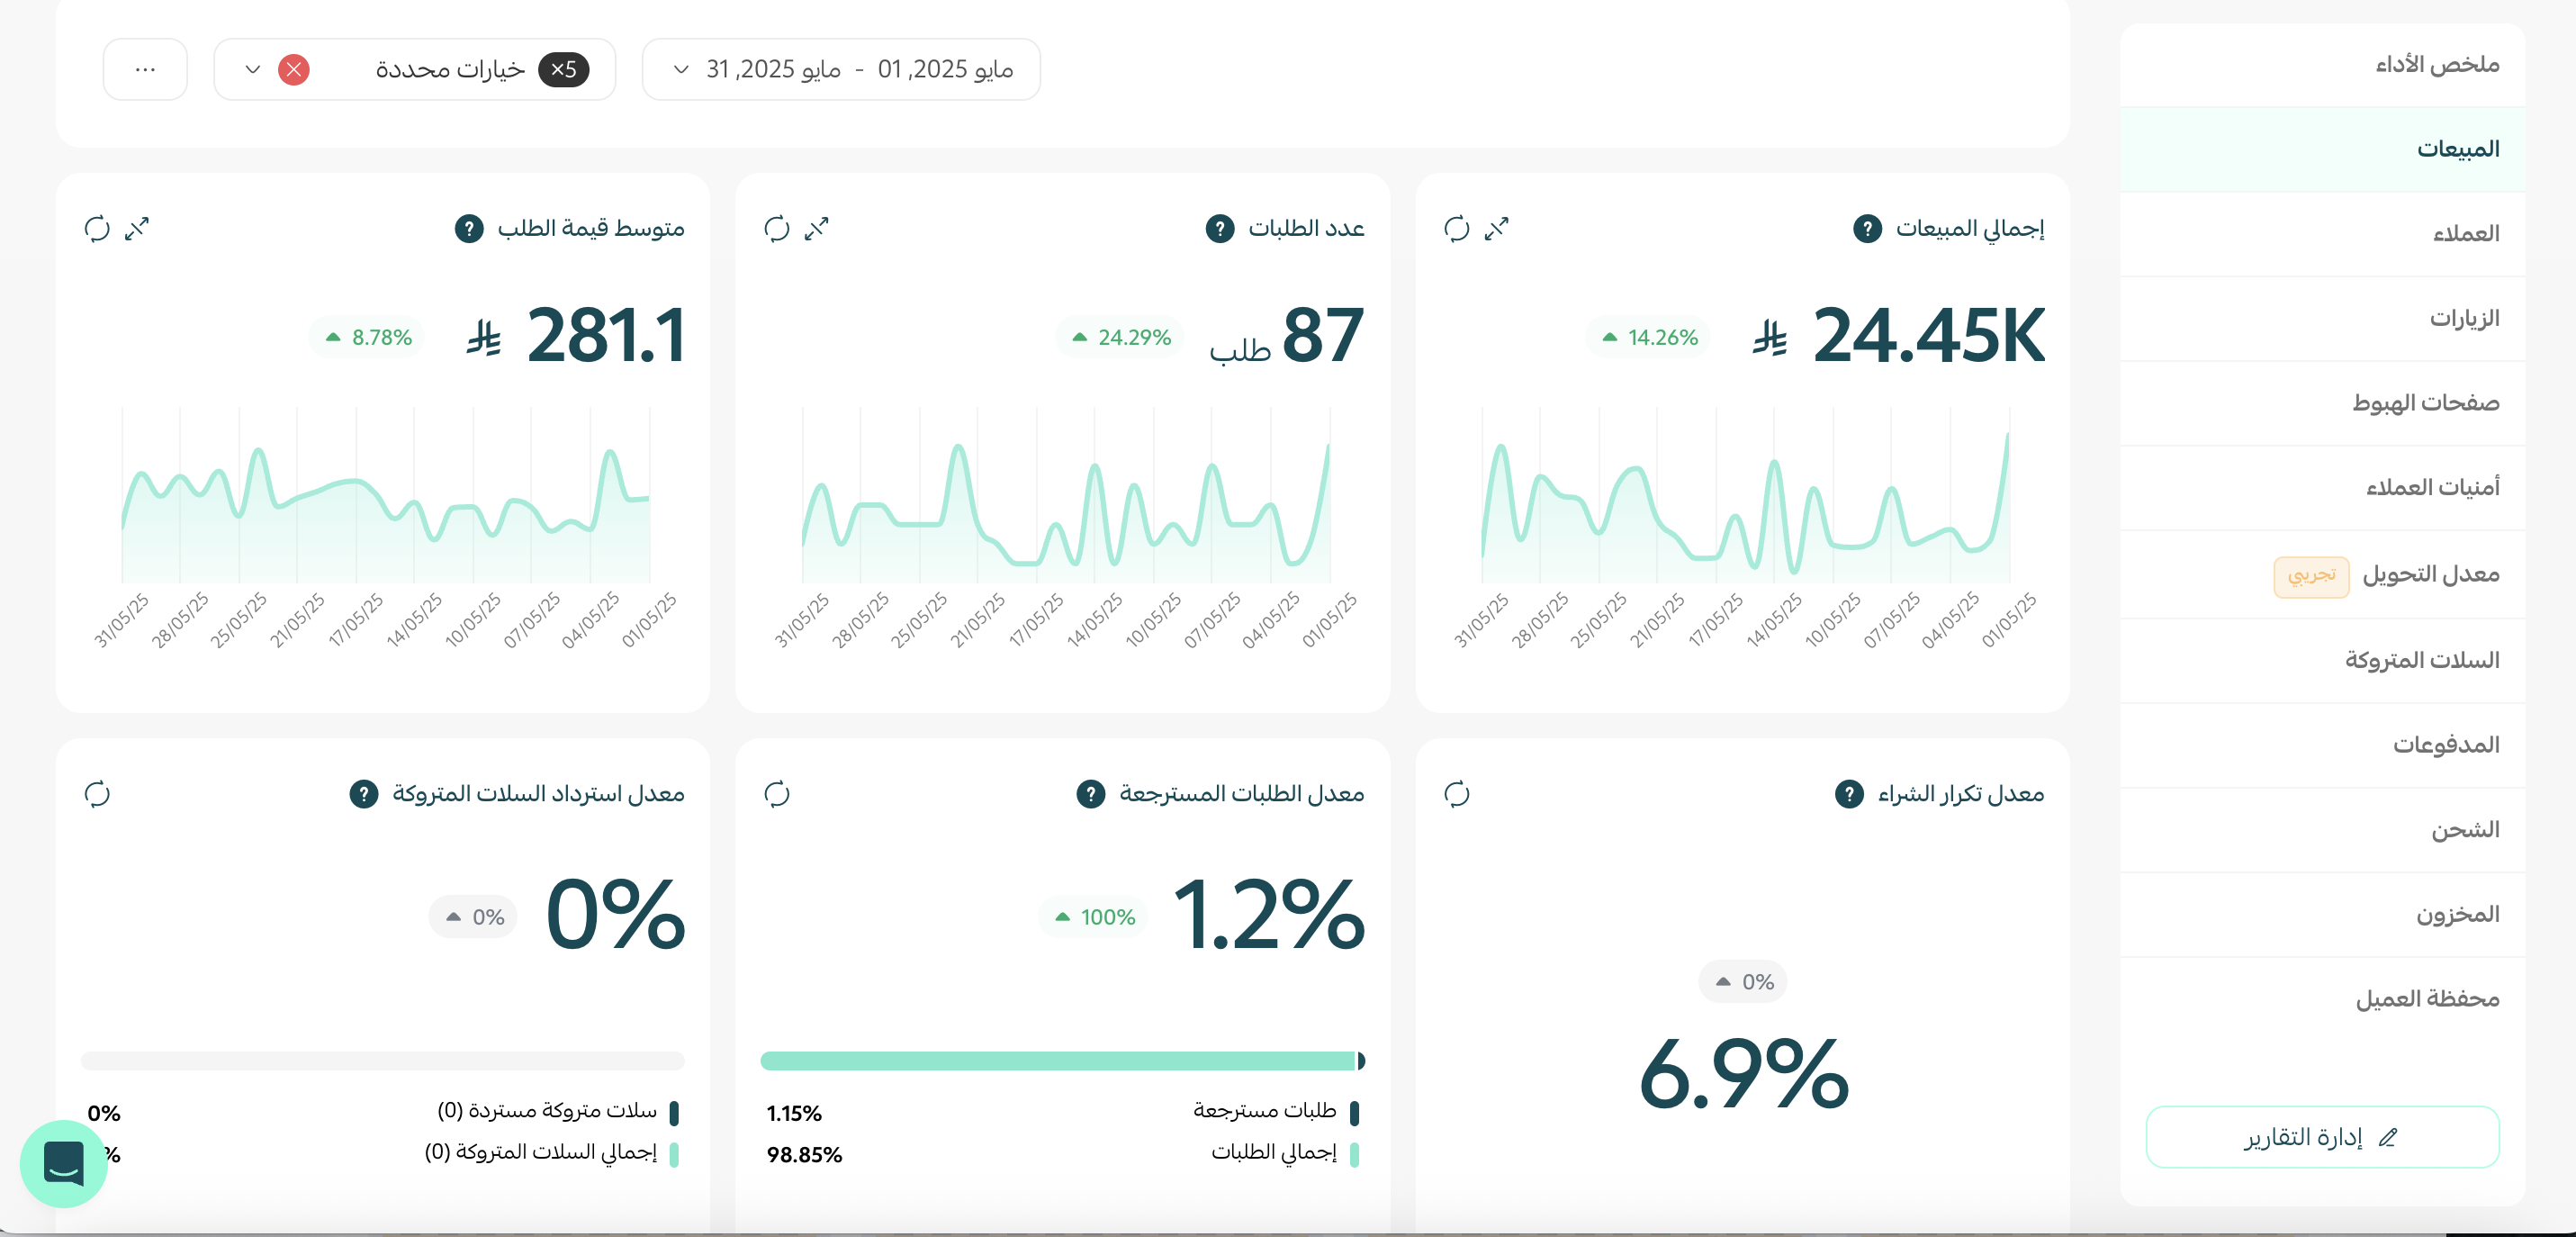2576x1237 pixels.
Task: Click the returned orders progress bar
Action: pyautogui.click(x=1062, y=1061)
